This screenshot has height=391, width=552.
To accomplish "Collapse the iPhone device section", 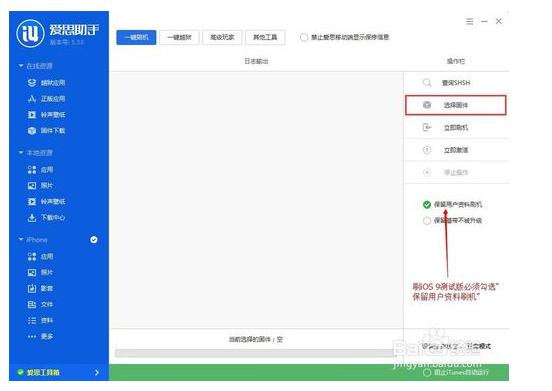I will coord(21,239).
